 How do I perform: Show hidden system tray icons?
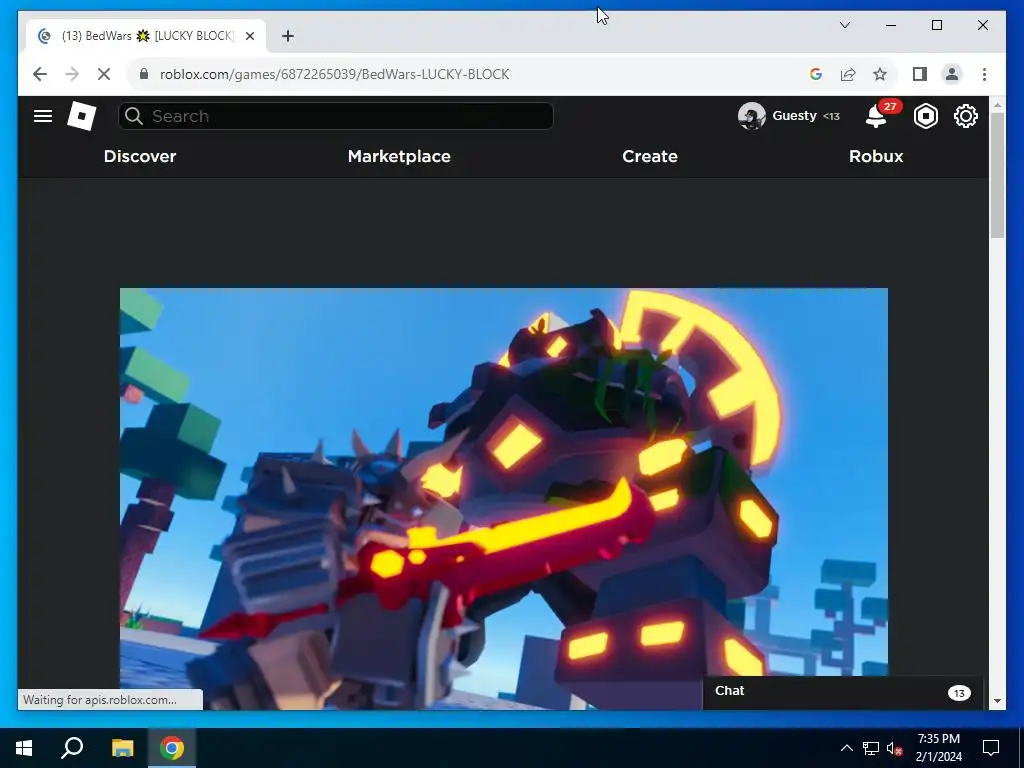pos(846,748)
